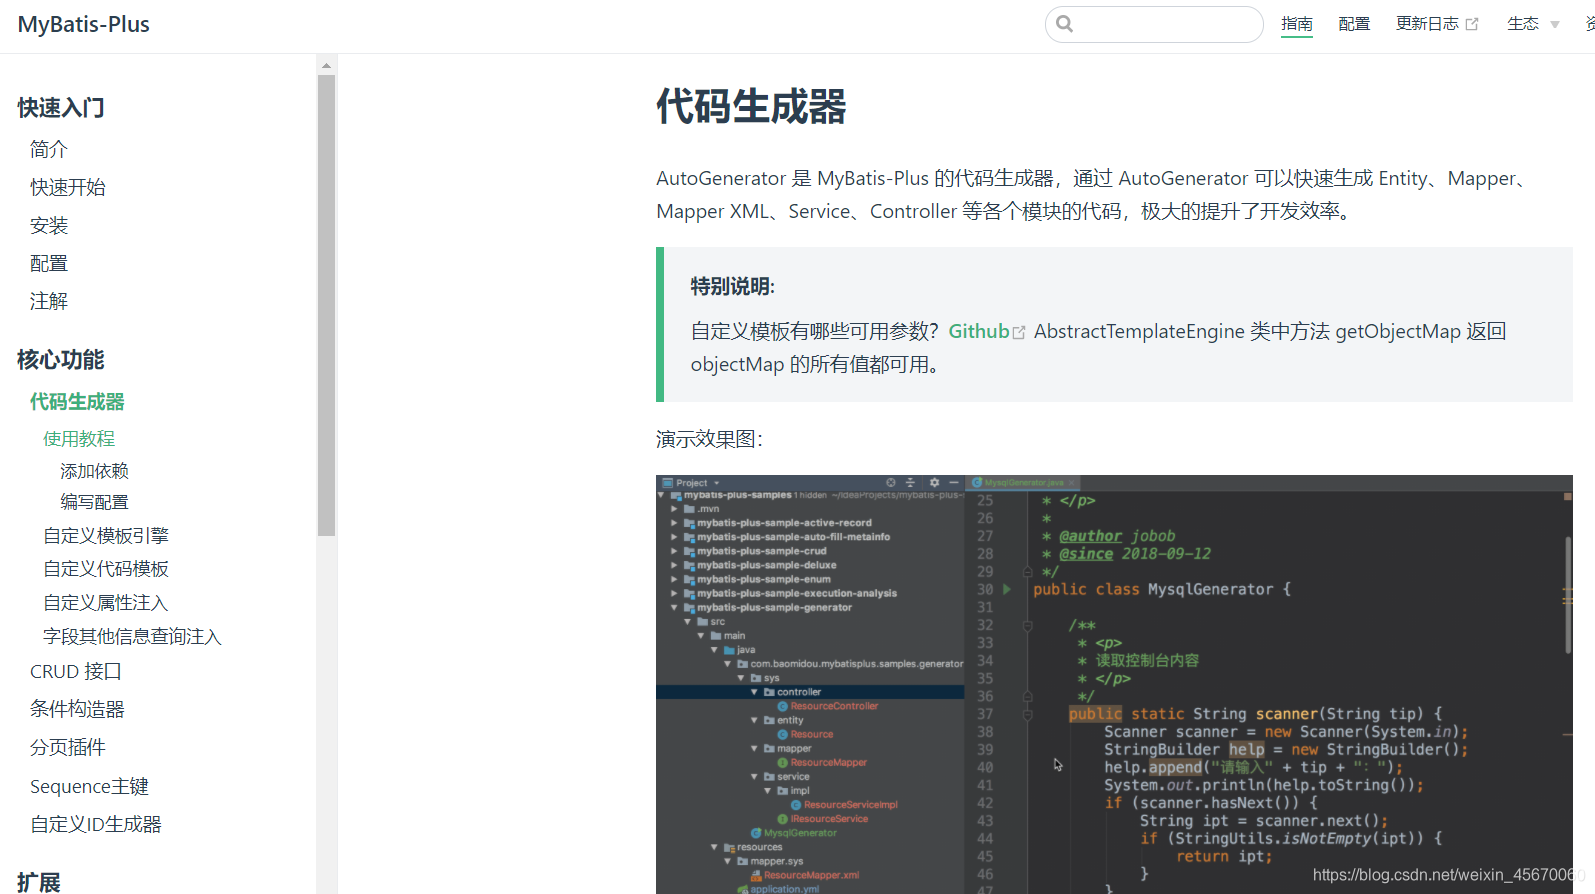Click the 扩展 sidebar group heading

tap(39, 882)
